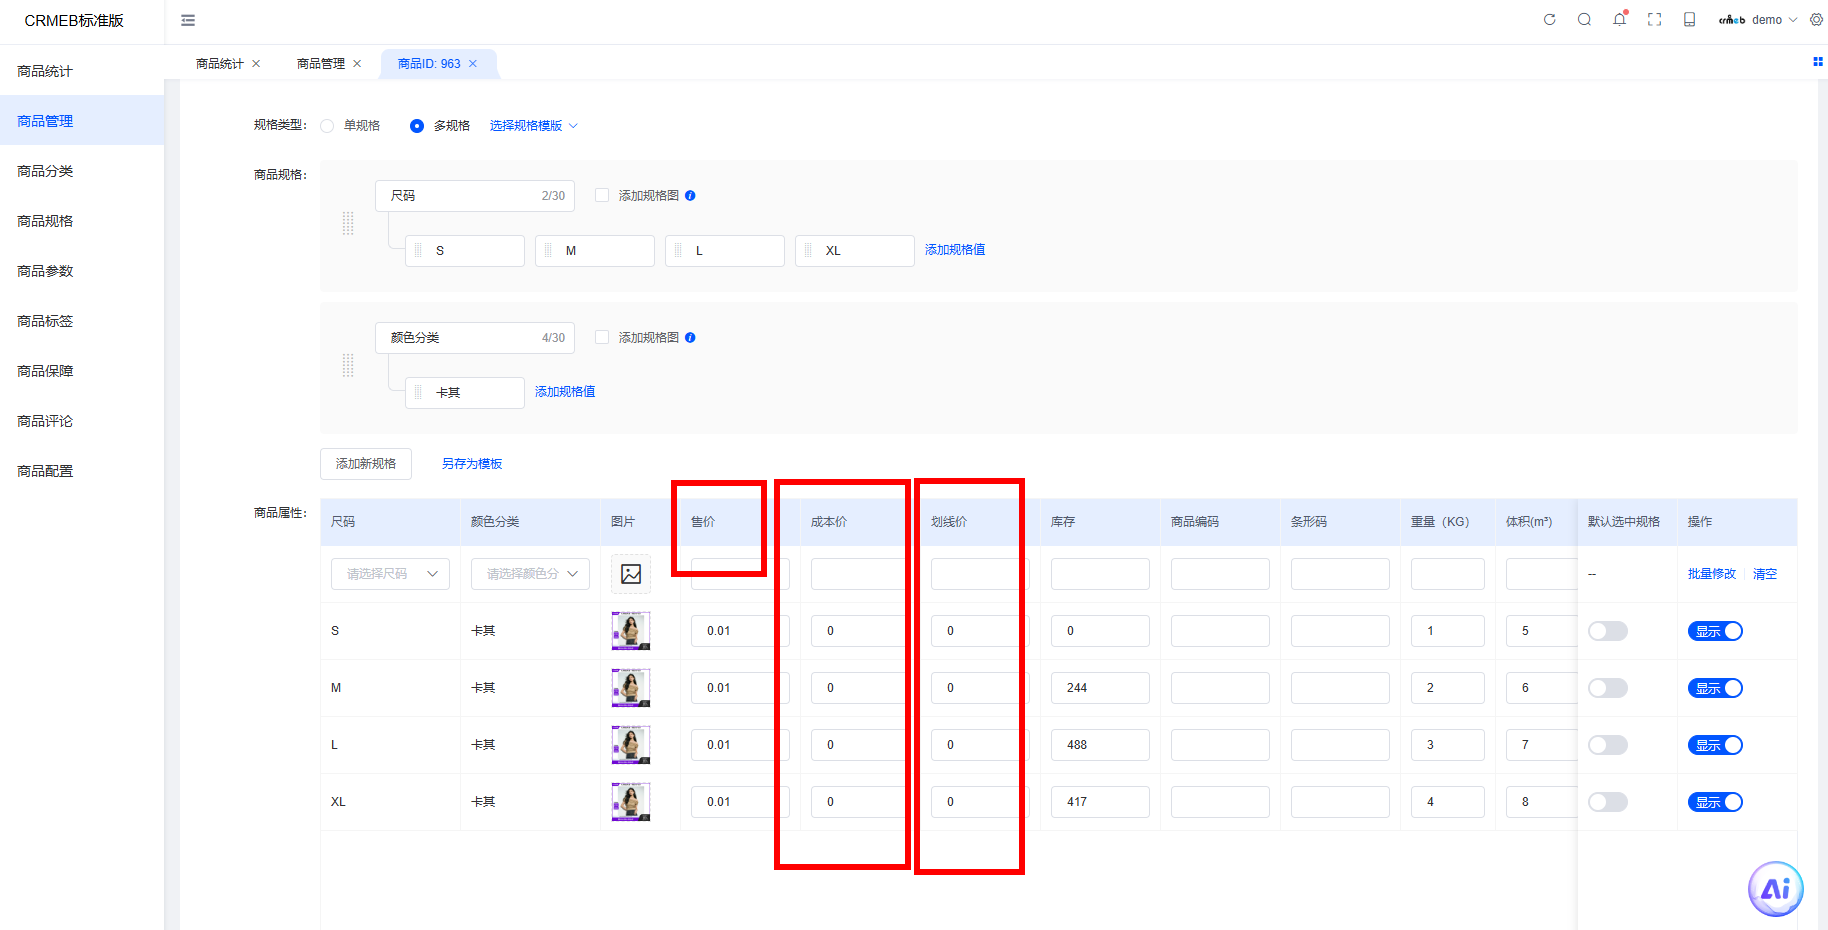Screen dimensions: 1828x930
Task: Select the 单规格 radio button
Action: point(327,126)
